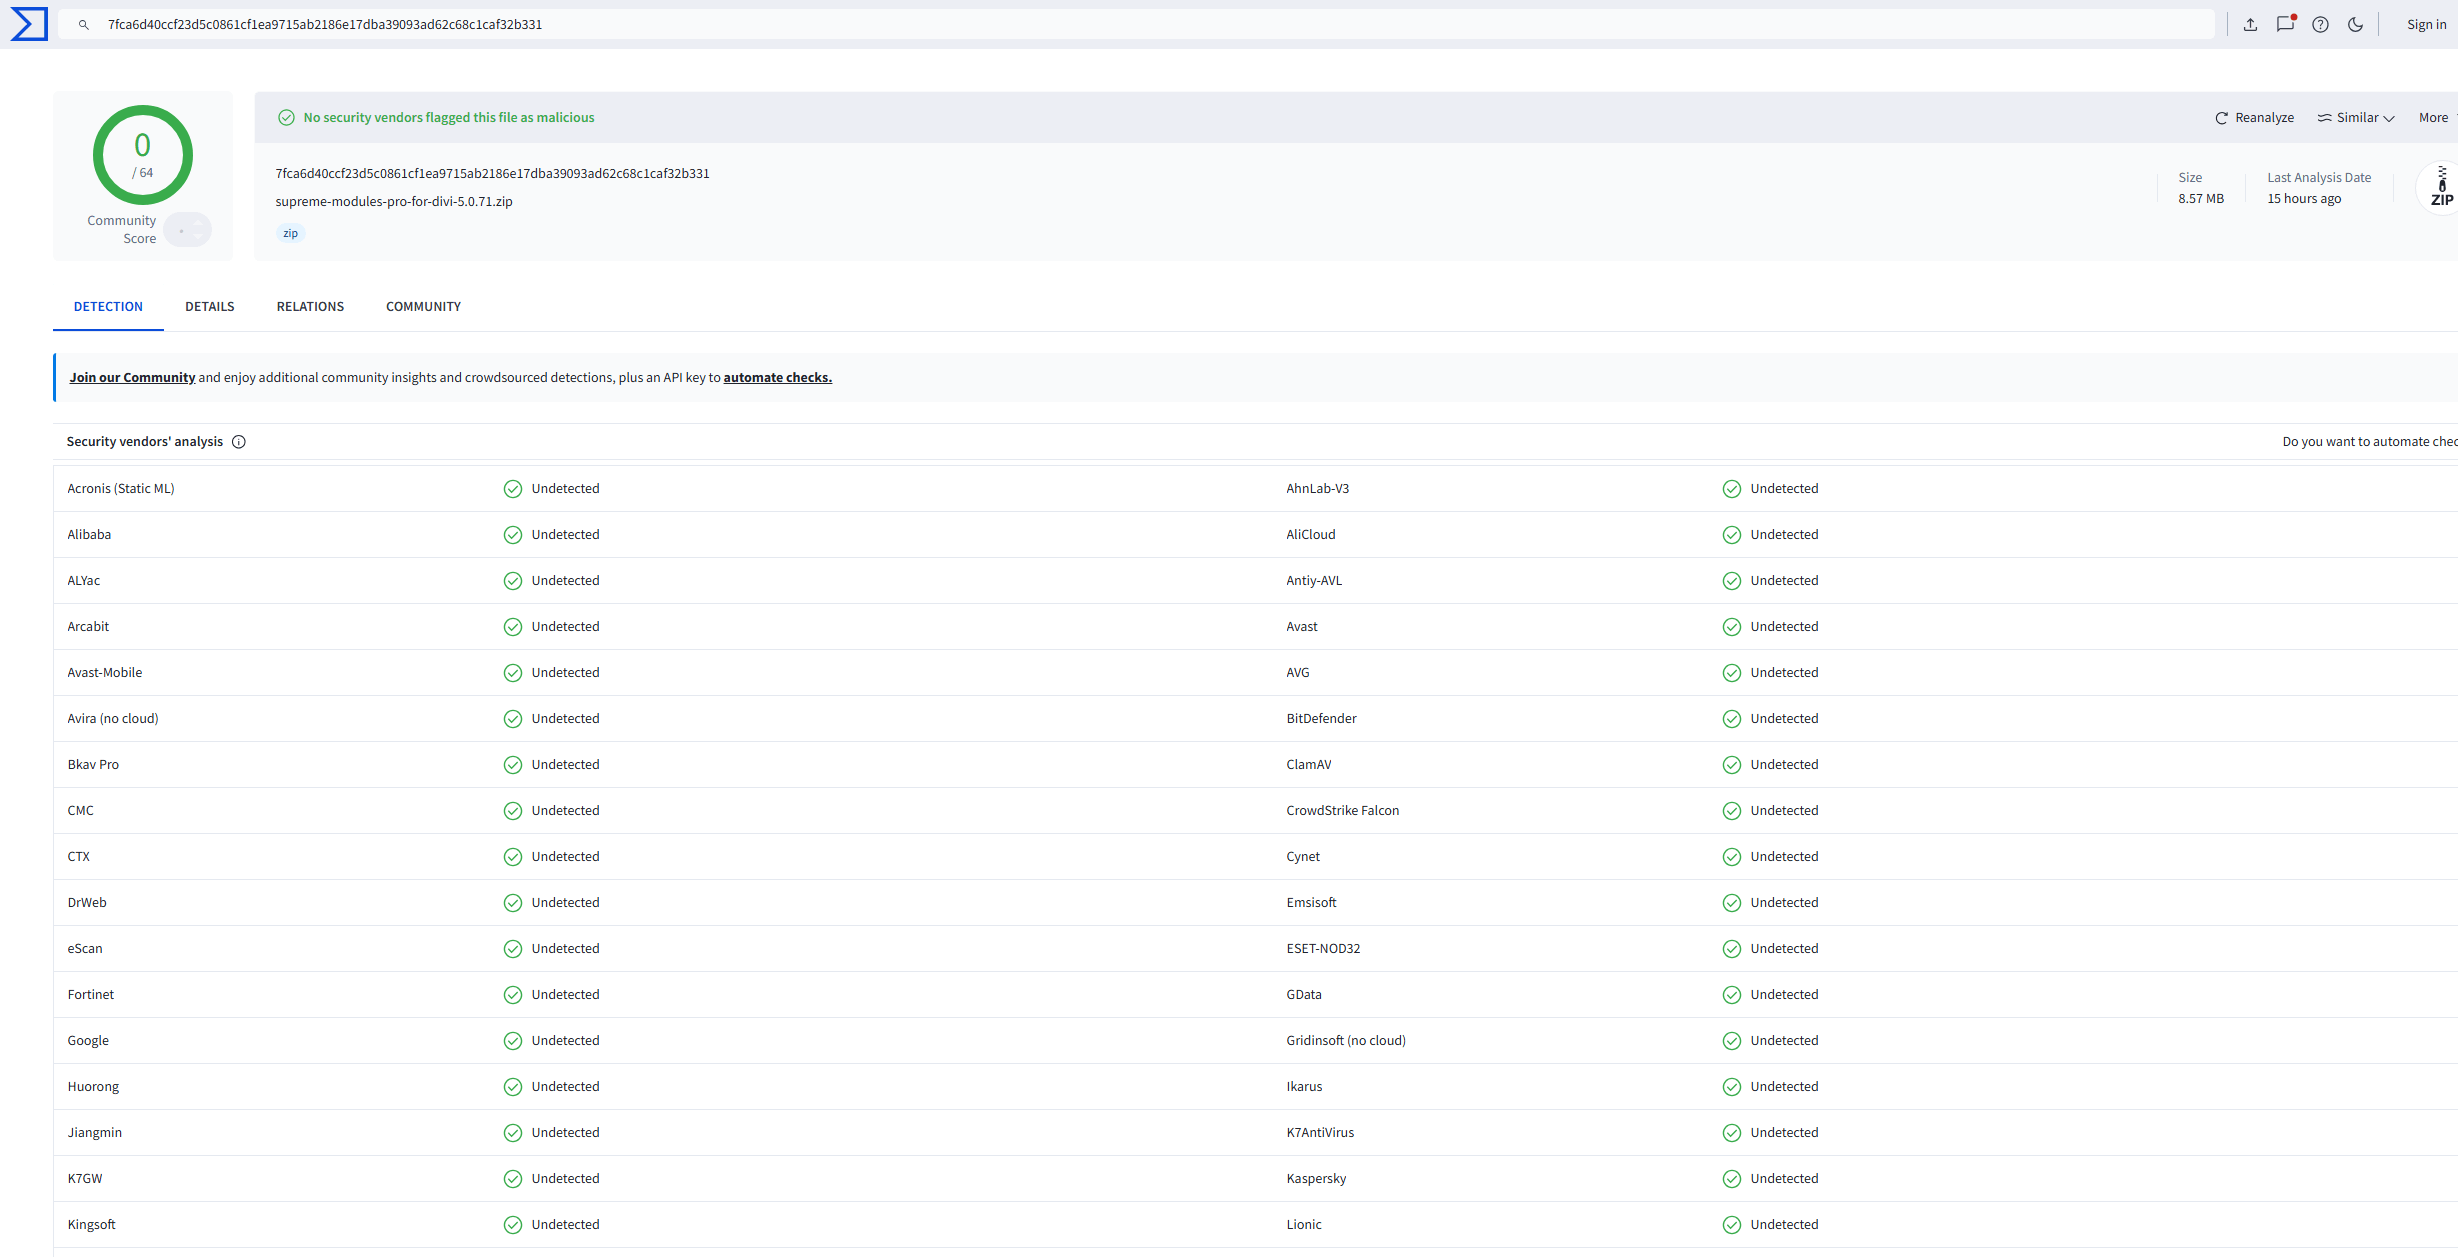The image size is (2458, 1257).
Task: Click CrowdStrike Falcon undetected check icon
Action: tap(1732, 811)
